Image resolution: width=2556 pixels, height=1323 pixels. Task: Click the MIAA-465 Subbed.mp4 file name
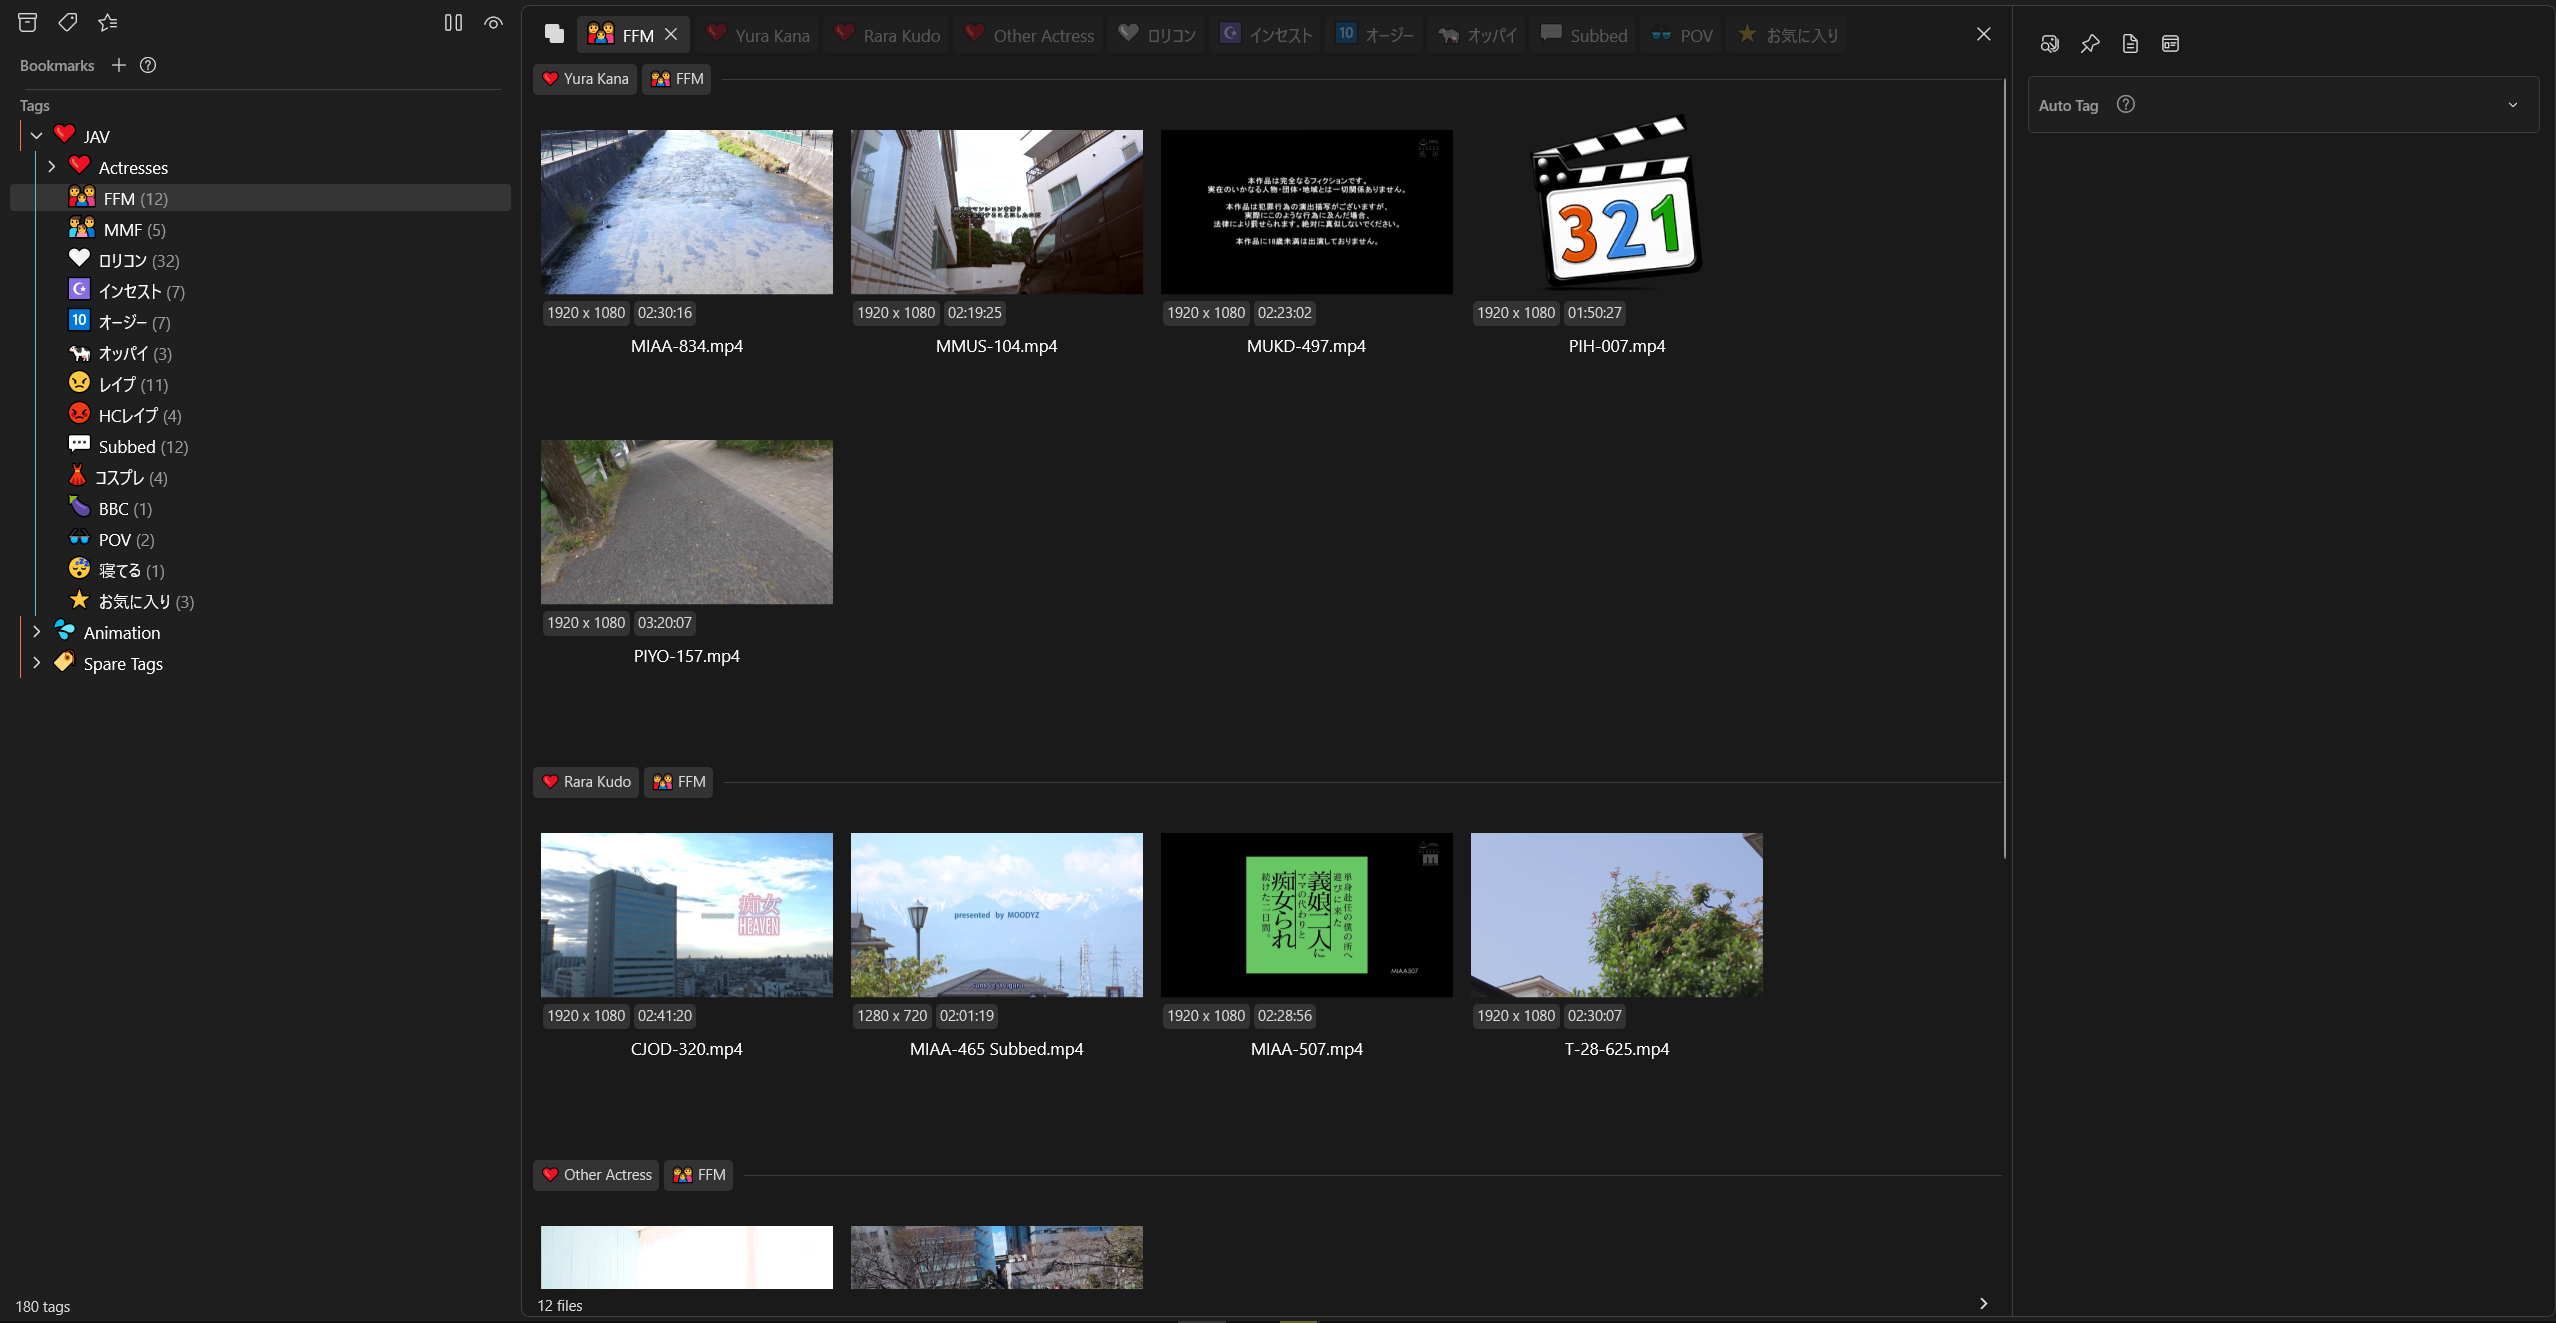point(997,1049)
